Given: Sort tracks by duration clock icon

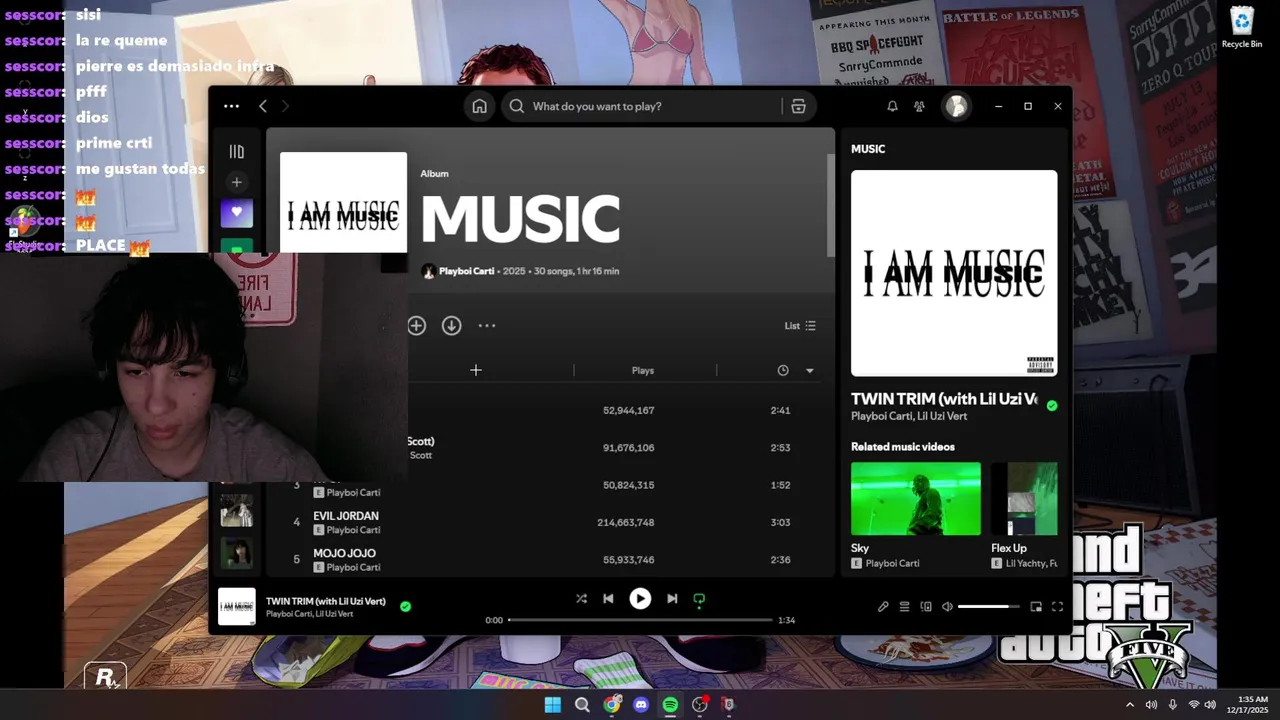Looking at the screenshot, I should click(783, 370).
